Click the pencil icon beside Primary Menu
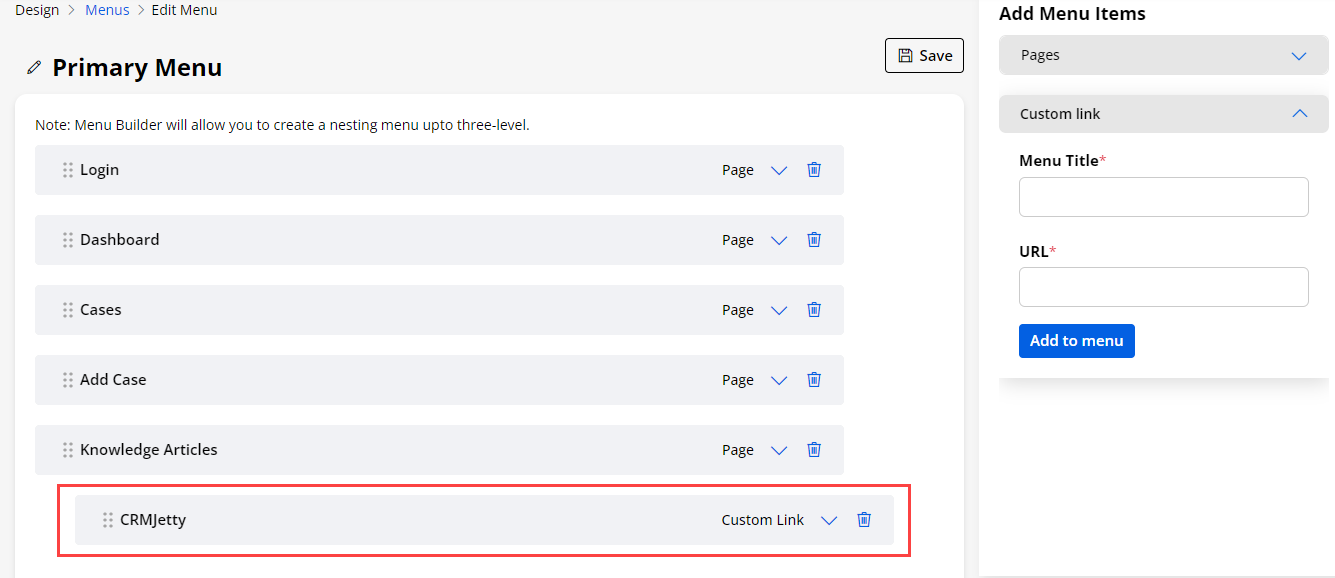 35,68
